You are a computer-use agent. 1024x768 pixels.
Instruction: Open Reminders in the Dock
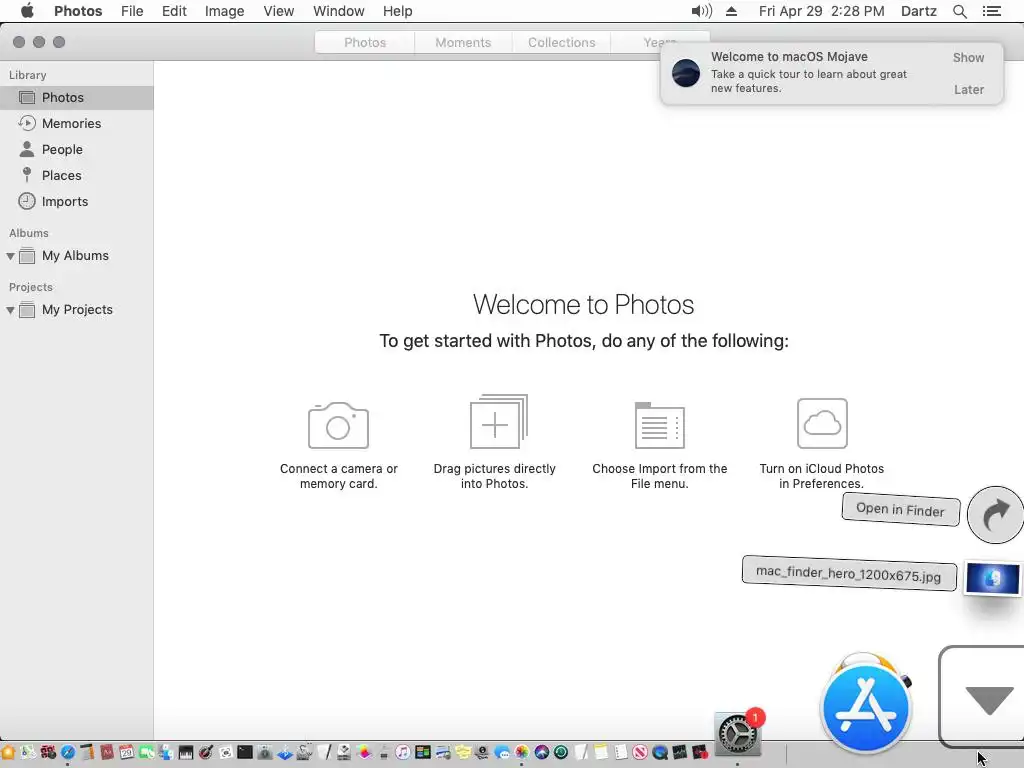point(620,752)
